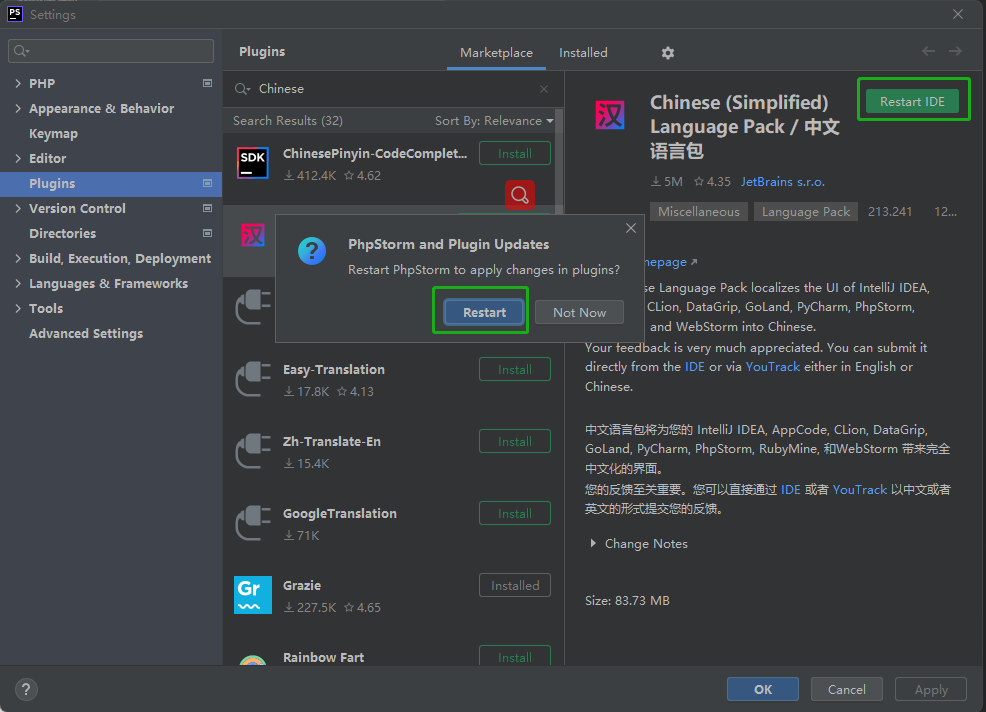Install the Zh-Translate-En plugin
The height and width of the screenshot is (712, 986).
(x=514, y=442)
